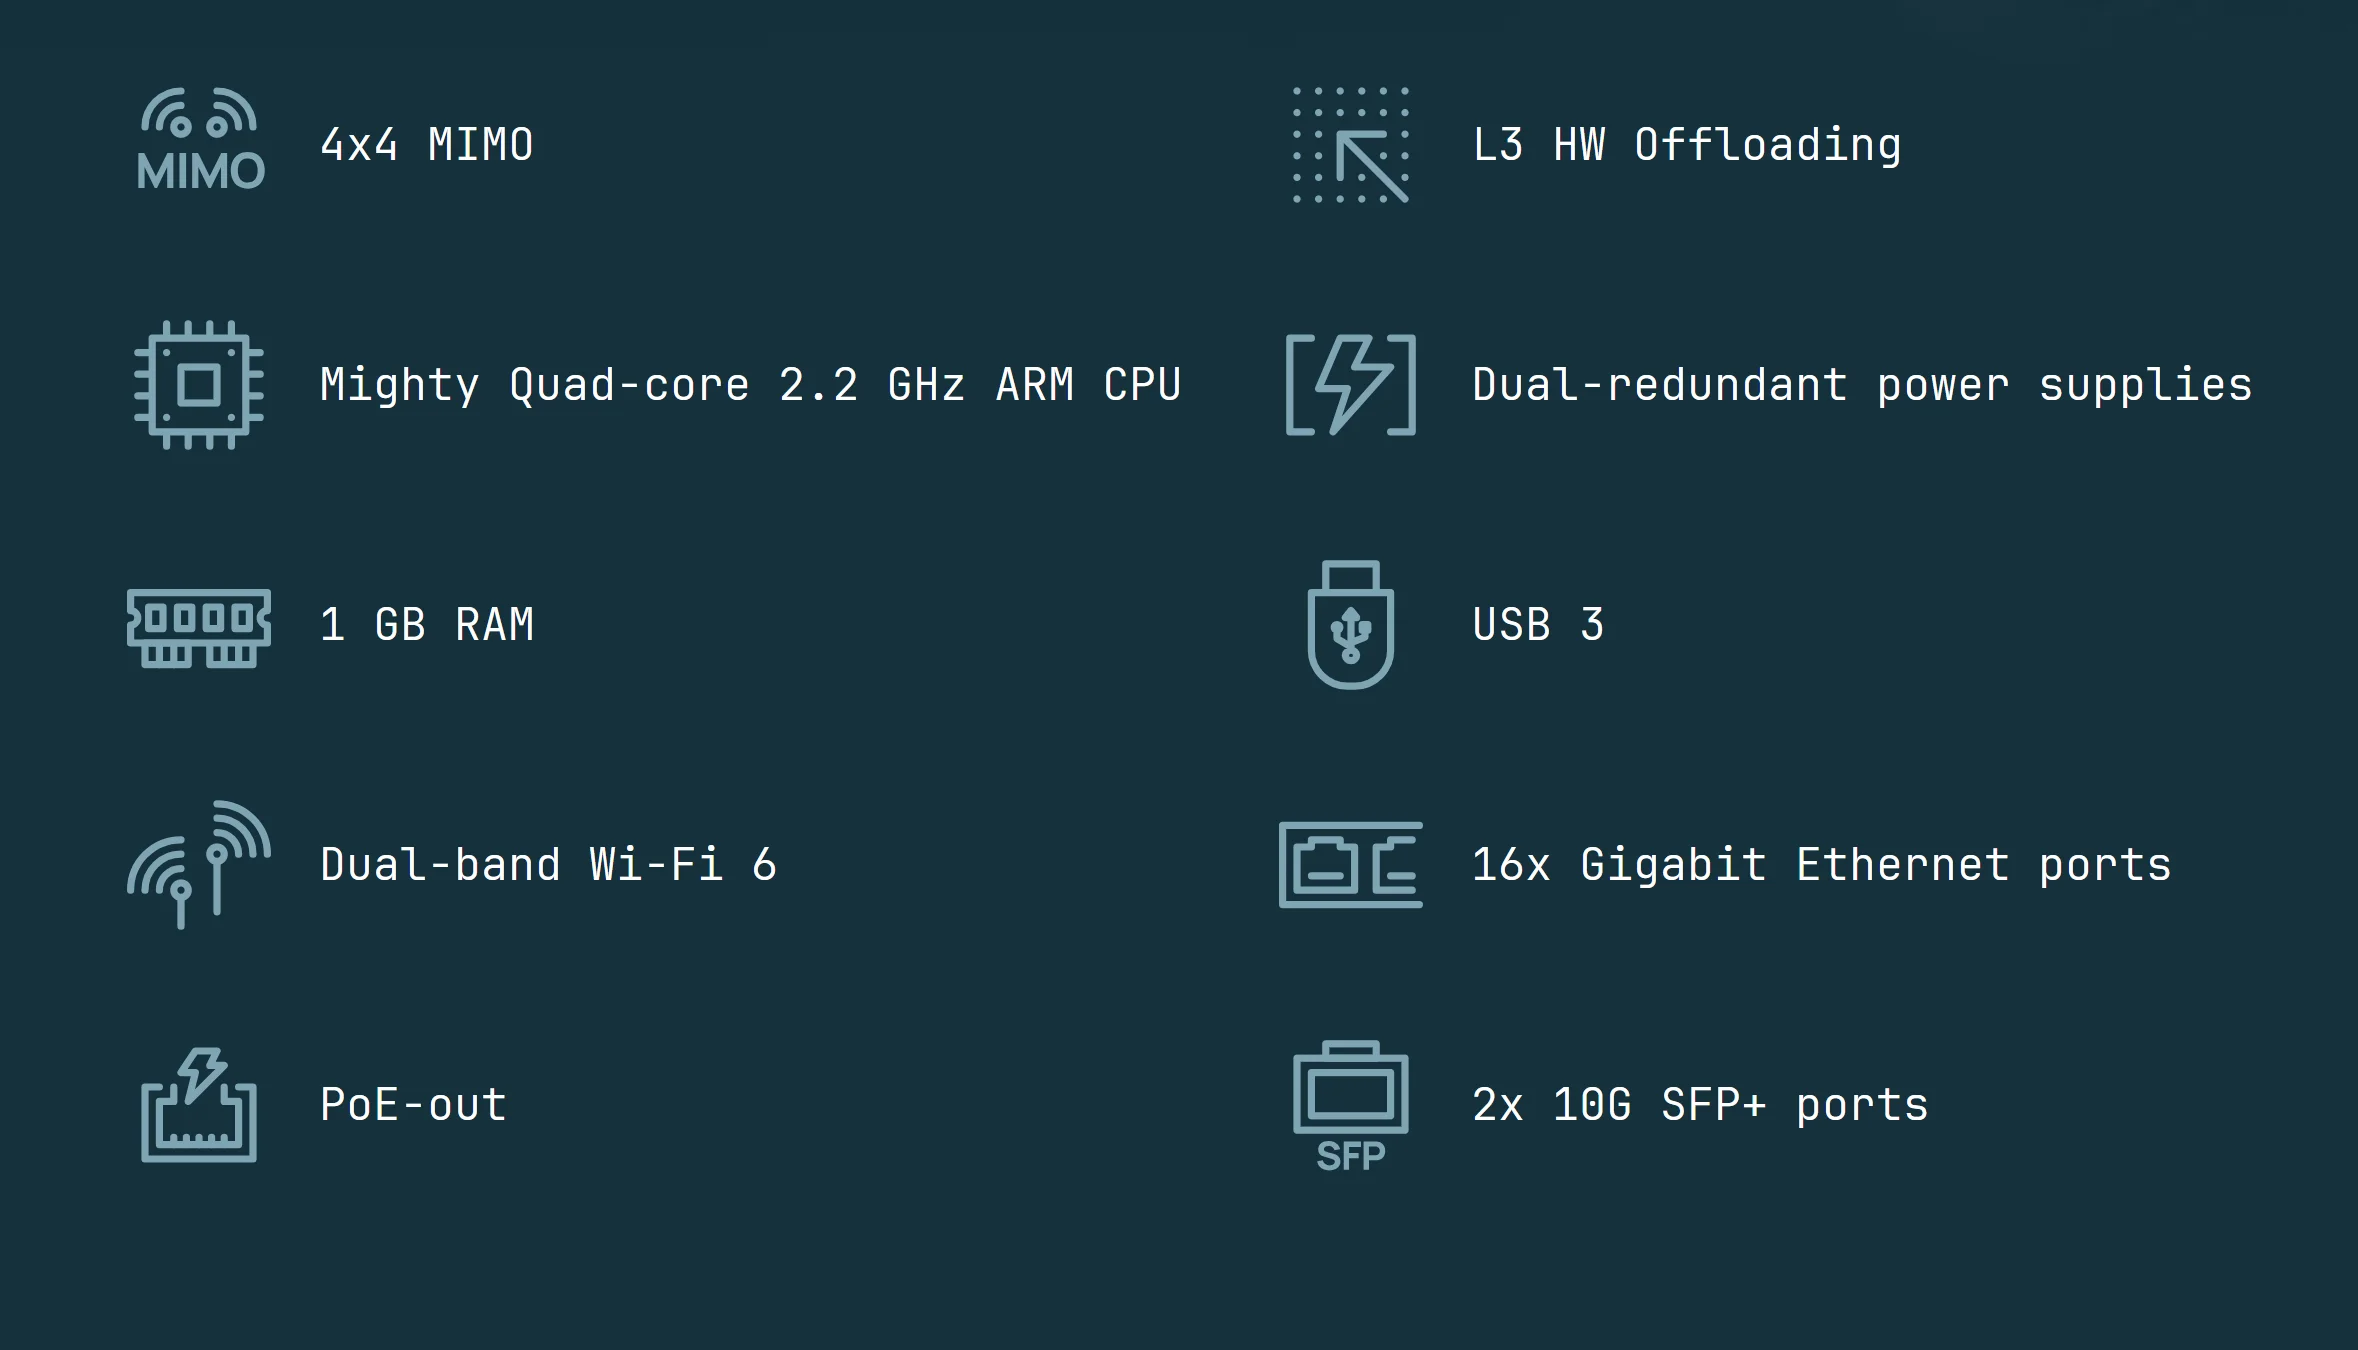Click the "PoE-out" feature text
Viewport: 2358px width, 1350px height.
click(413, 1105)
